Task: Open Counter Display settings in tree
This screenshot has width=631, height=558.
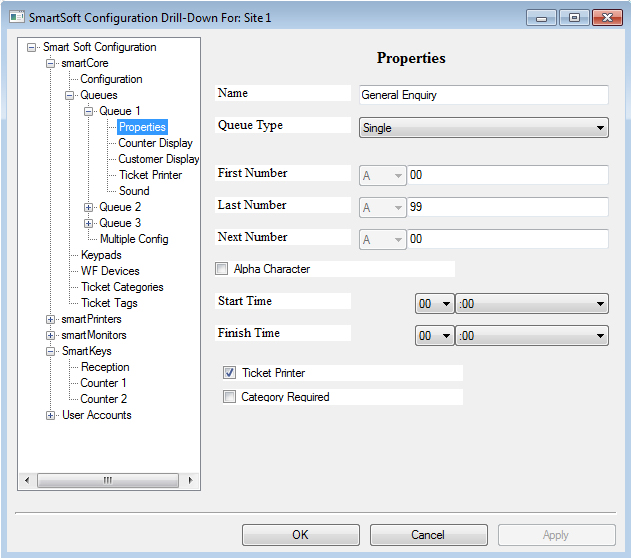Action: (155, 143)
